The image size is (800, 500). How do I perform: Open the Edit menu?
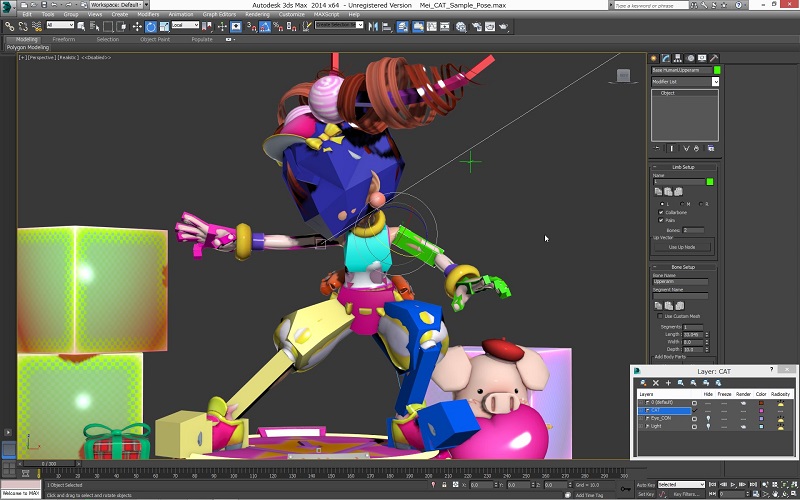pyautogui.click(x=27, y=14)
